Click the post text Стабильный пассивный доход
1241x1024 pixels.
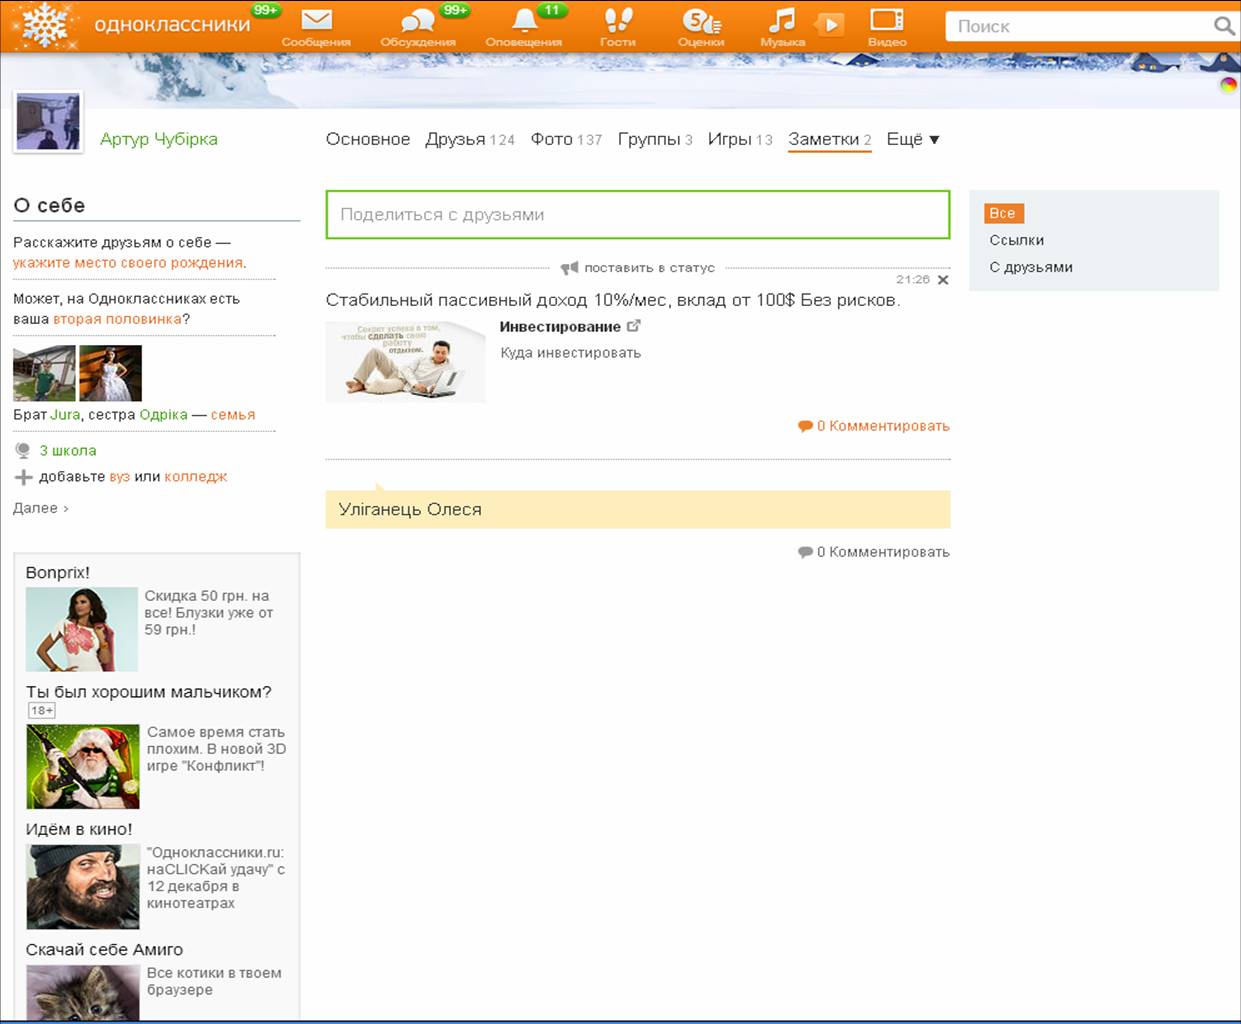(613, 300)
